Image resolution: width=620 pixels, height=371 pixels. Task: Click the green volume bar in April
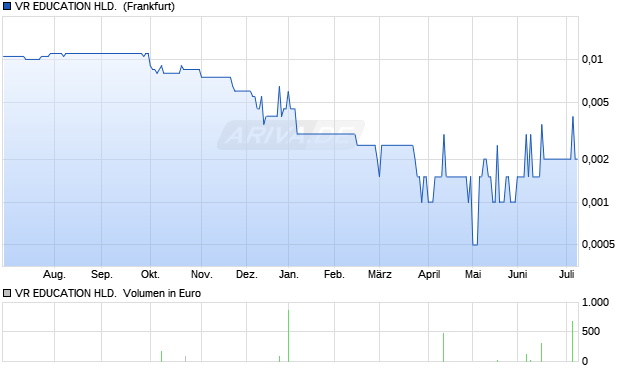pyautogui.click(x=444, y=347)
